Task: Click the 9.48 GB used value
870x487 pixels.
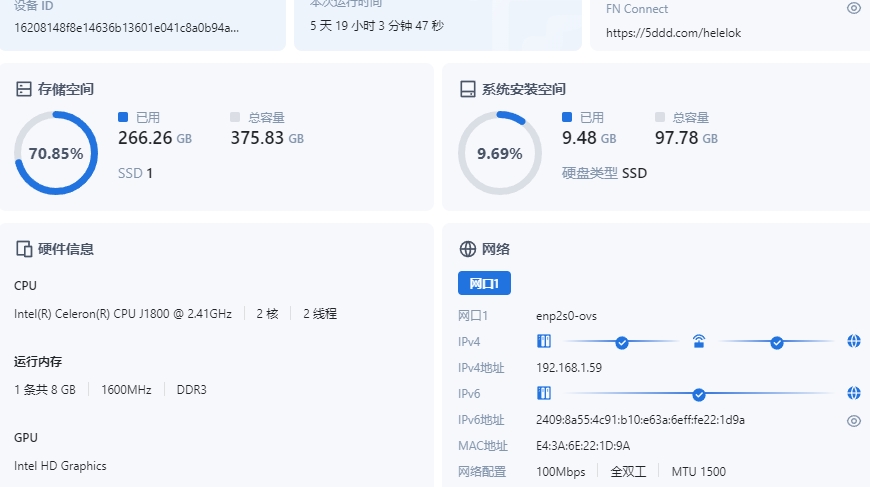Action: [589, 138]
